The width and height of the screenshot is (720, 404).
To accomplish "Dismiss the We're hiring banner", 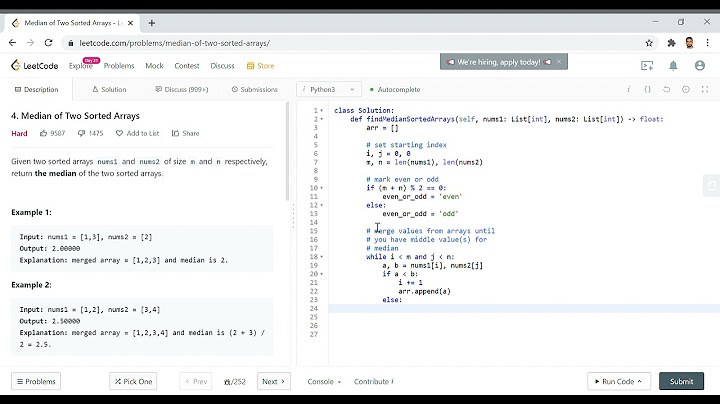I will [x=559, y=62].
